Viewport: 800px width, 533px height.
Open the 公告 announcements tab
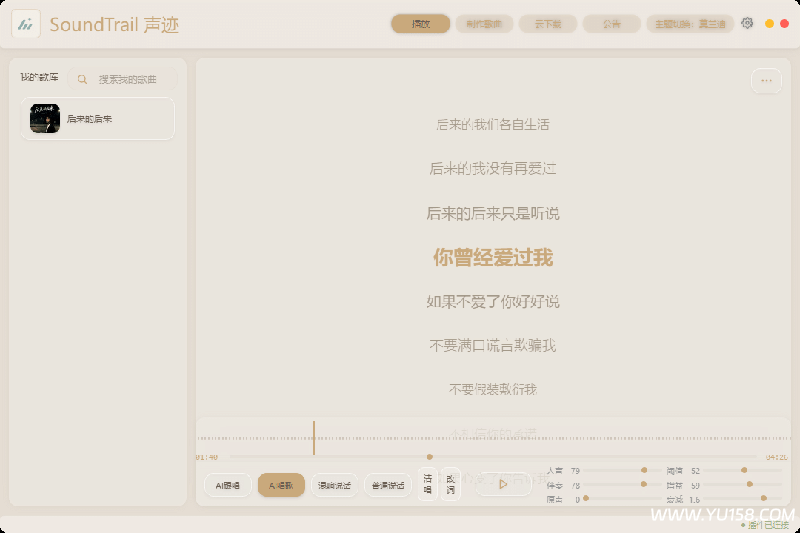click(611, 24)
